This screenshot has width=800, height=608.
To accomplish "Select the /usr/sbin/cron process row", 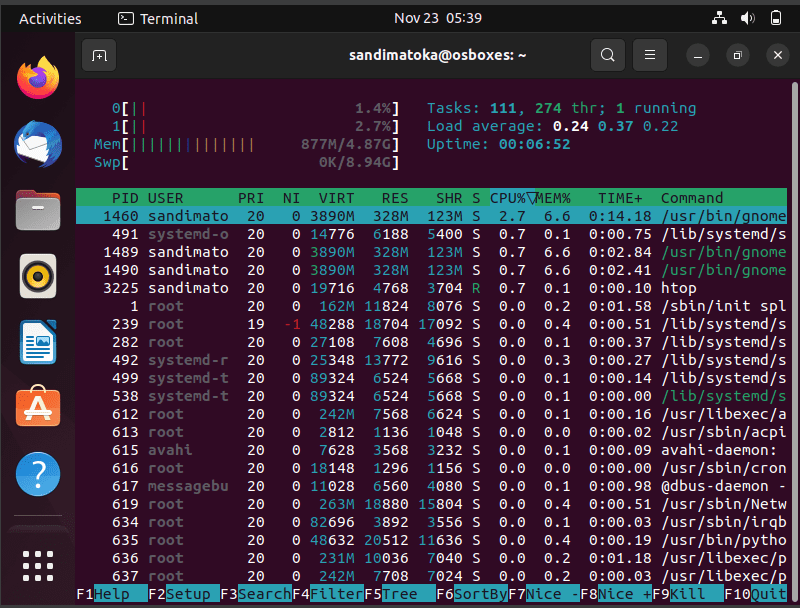I will [x=431, y=468].
